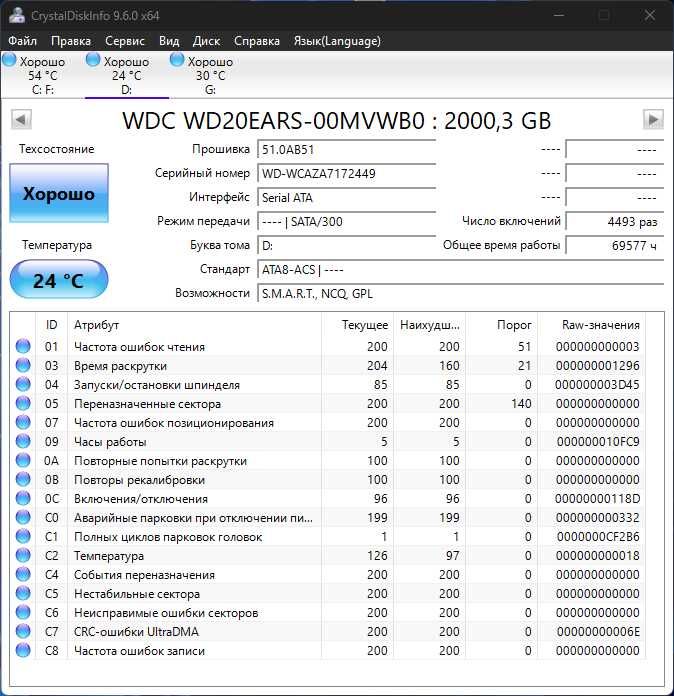Click status icon for Повторы рекалибровки
674x696 pixels.
[x=23, y=479]
